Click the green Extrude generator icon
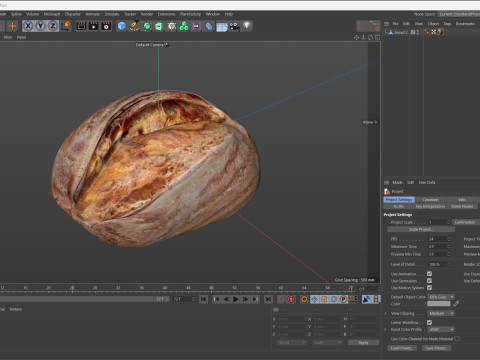The image size is (480, 360). click(x=159, y=26)
